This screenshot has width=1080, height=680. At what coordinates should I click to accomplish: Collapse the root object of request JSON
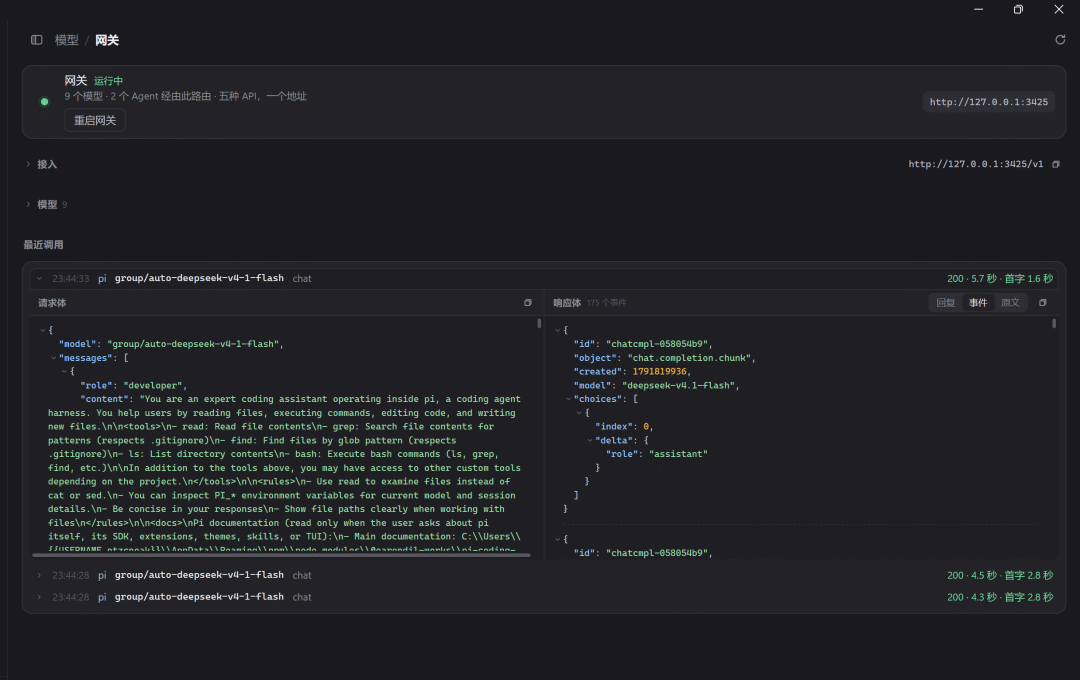point(43,330)
